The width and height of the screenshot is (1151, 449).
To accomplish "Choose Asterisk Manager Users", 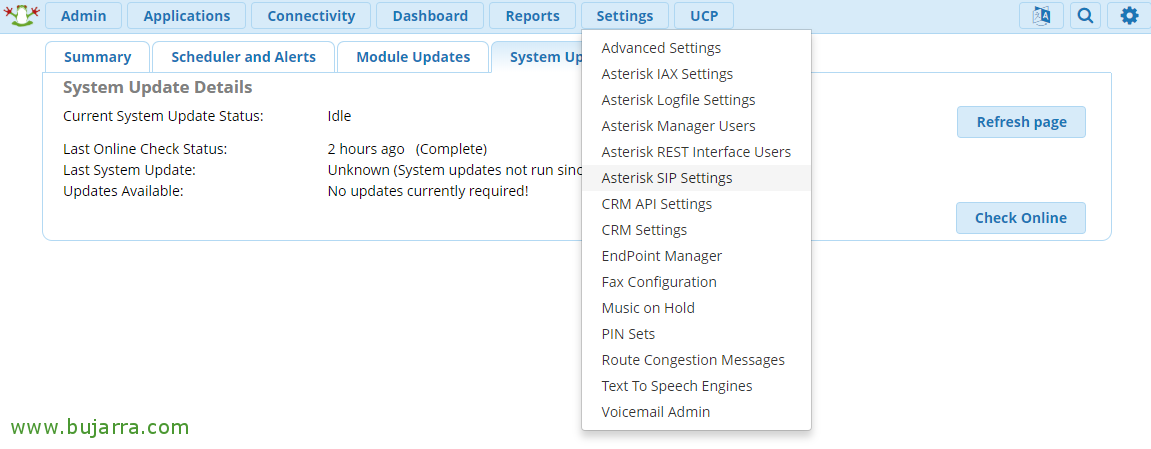I will tap(696, 126).
